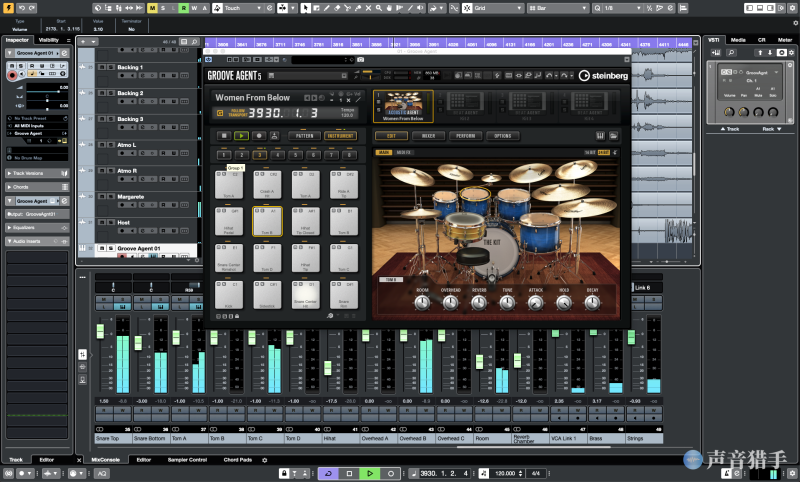
Task: Open the Grid snap type dropdown
Action: tap(498, 8)
